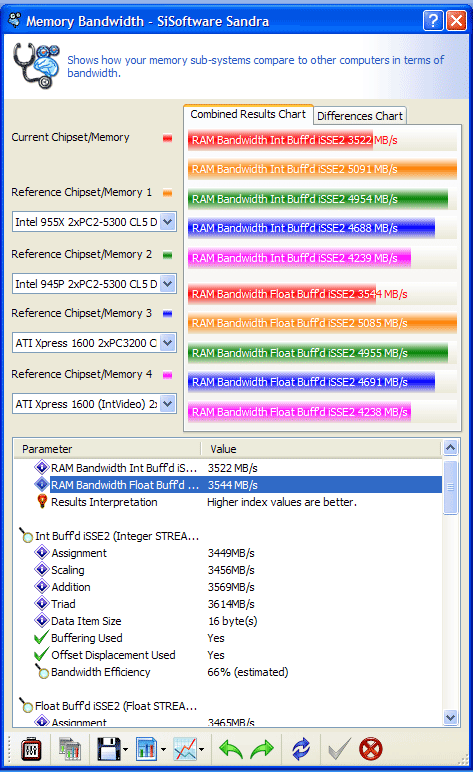Click the red cancel cross icon
The width and height of the screenshot is (473, 772).
[371, 749]
